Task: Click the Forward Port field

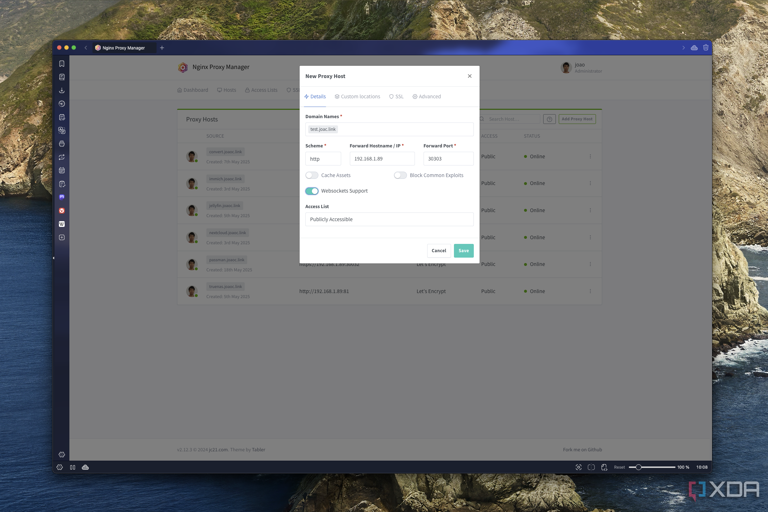Action: pos(448,159)
